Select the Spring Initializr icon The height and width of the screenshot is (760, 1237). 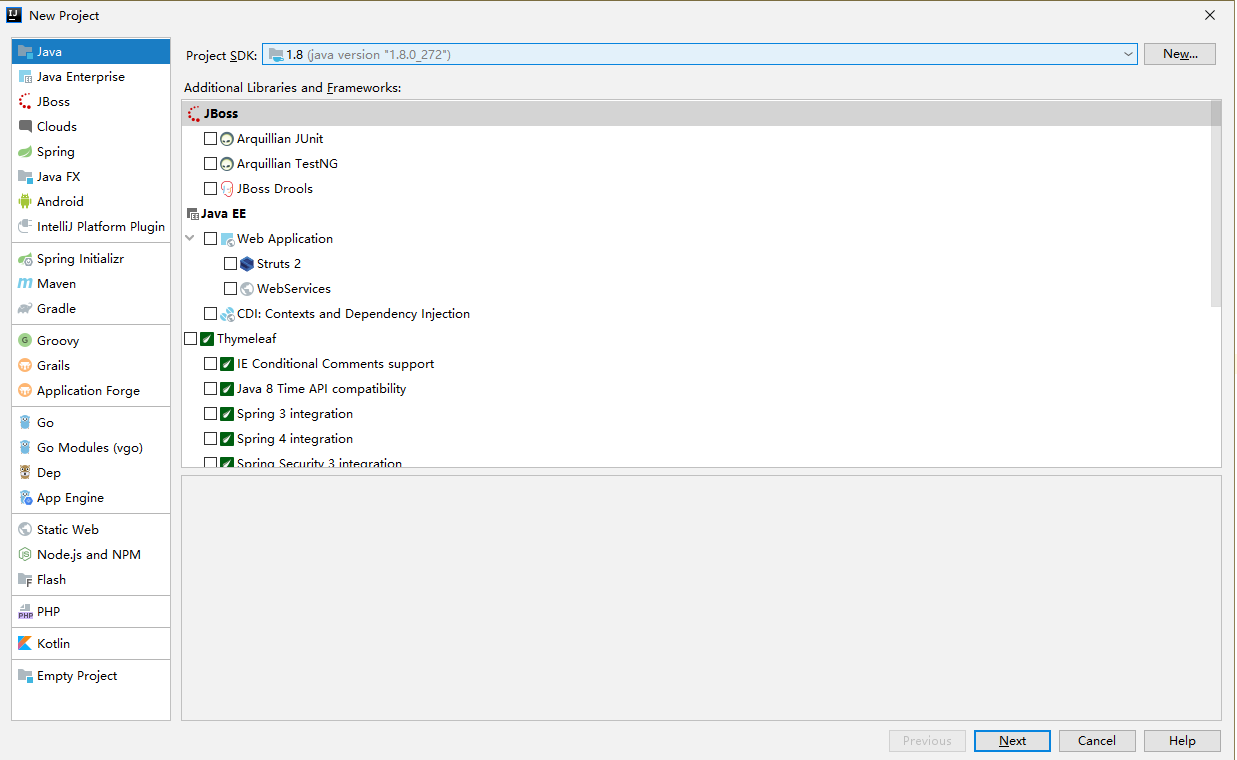pyautogui.click(x=25, y=259)
